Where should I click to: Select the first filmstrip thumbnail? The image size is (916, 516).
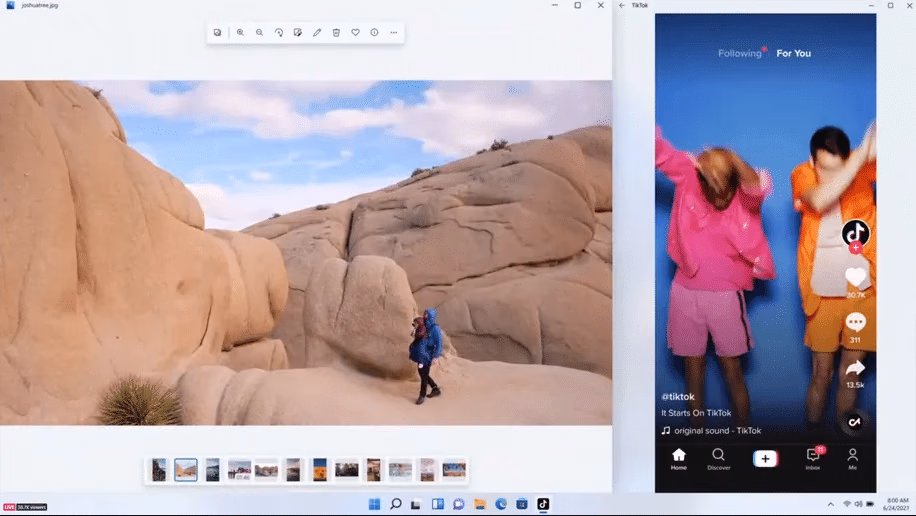159,470
